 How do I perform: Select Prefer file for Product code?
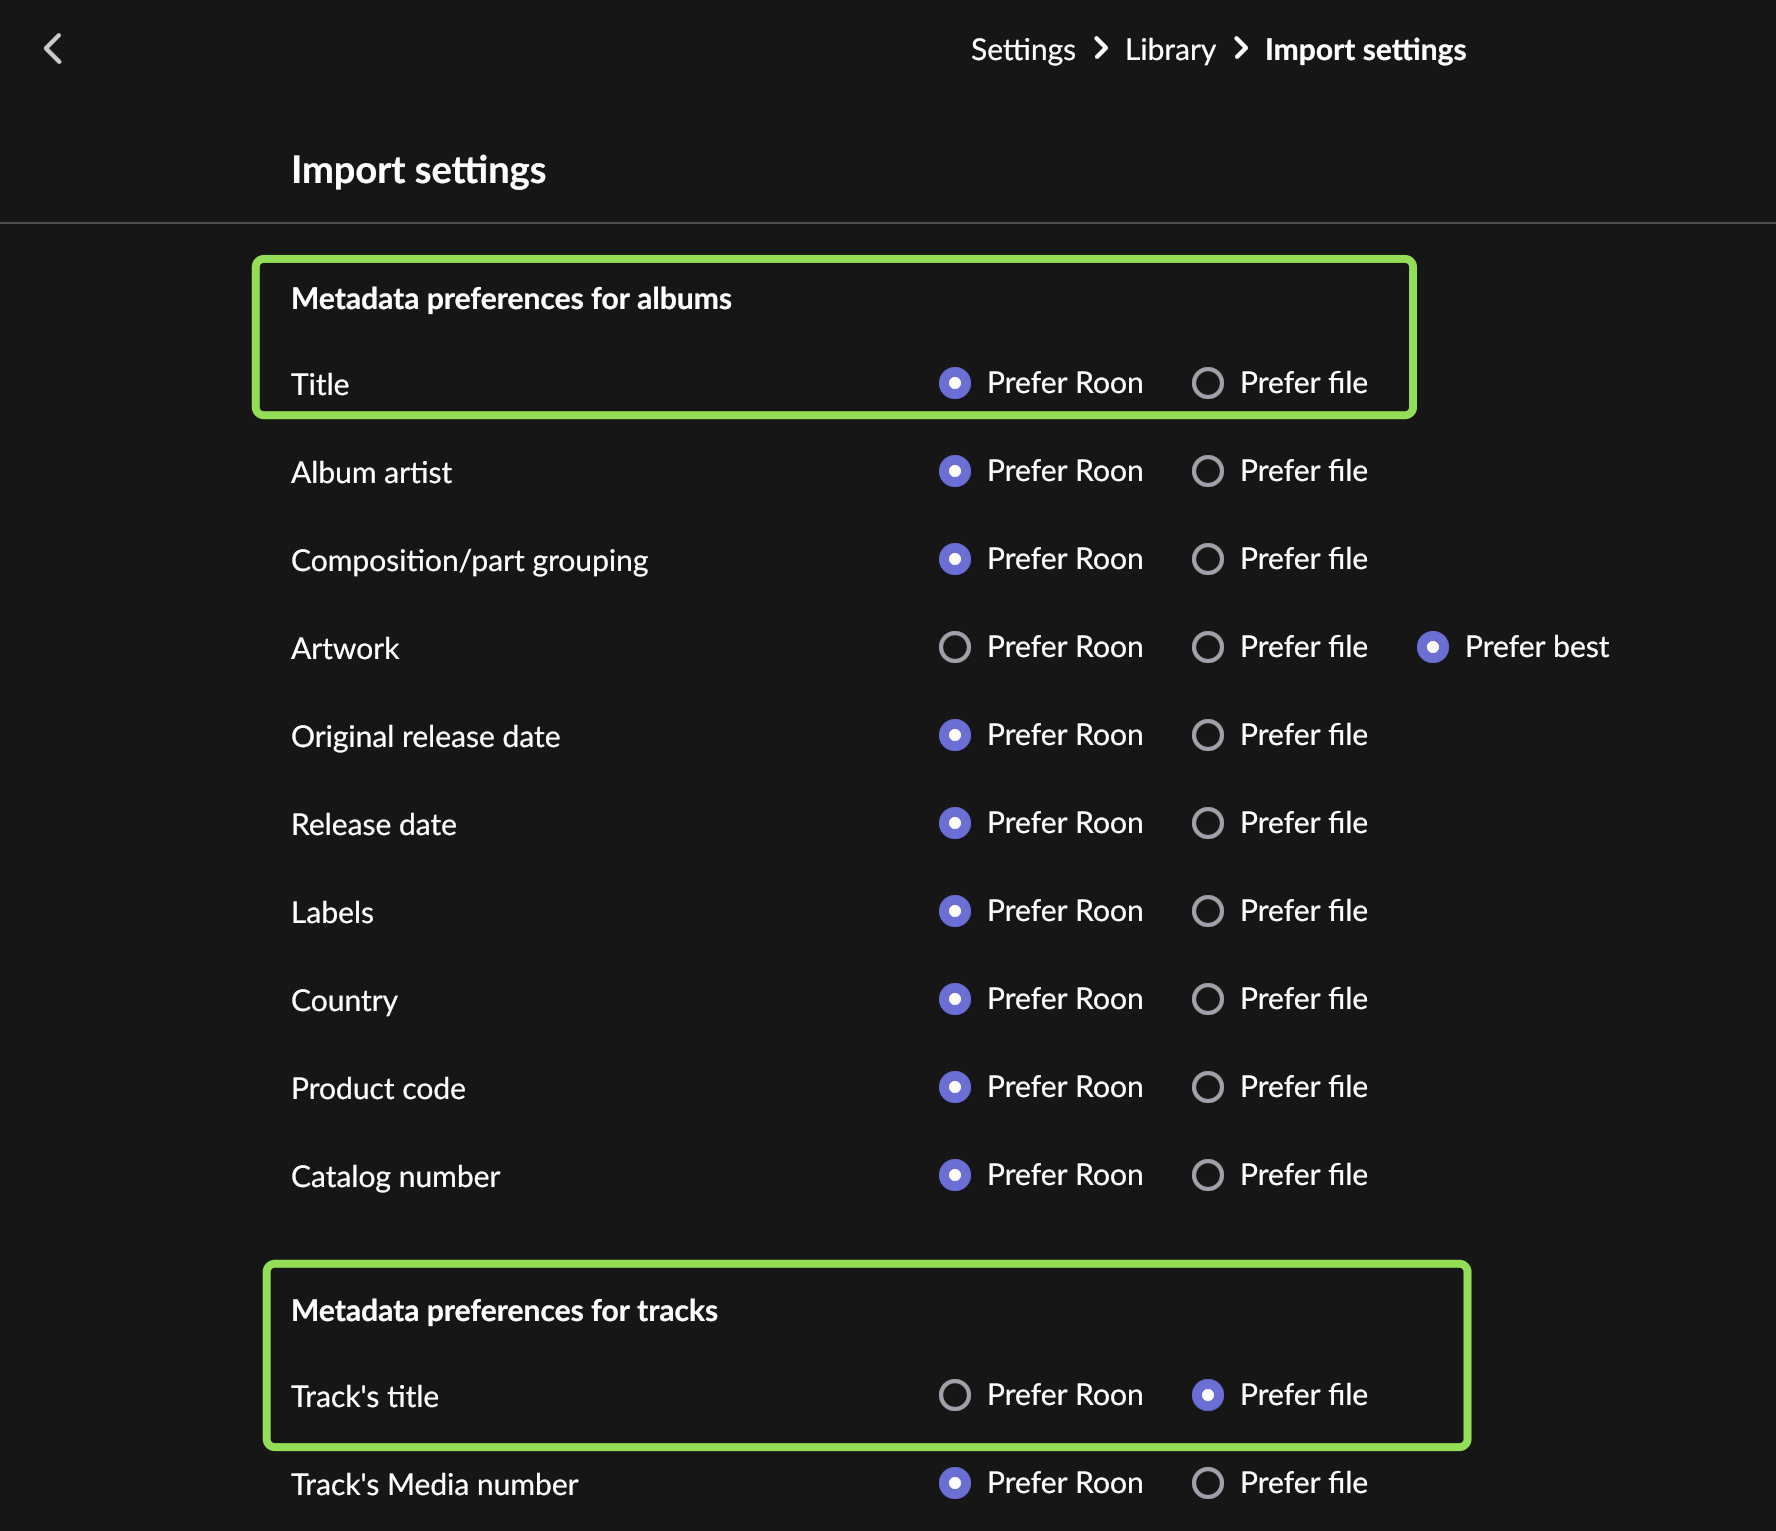(1208, 1087)
